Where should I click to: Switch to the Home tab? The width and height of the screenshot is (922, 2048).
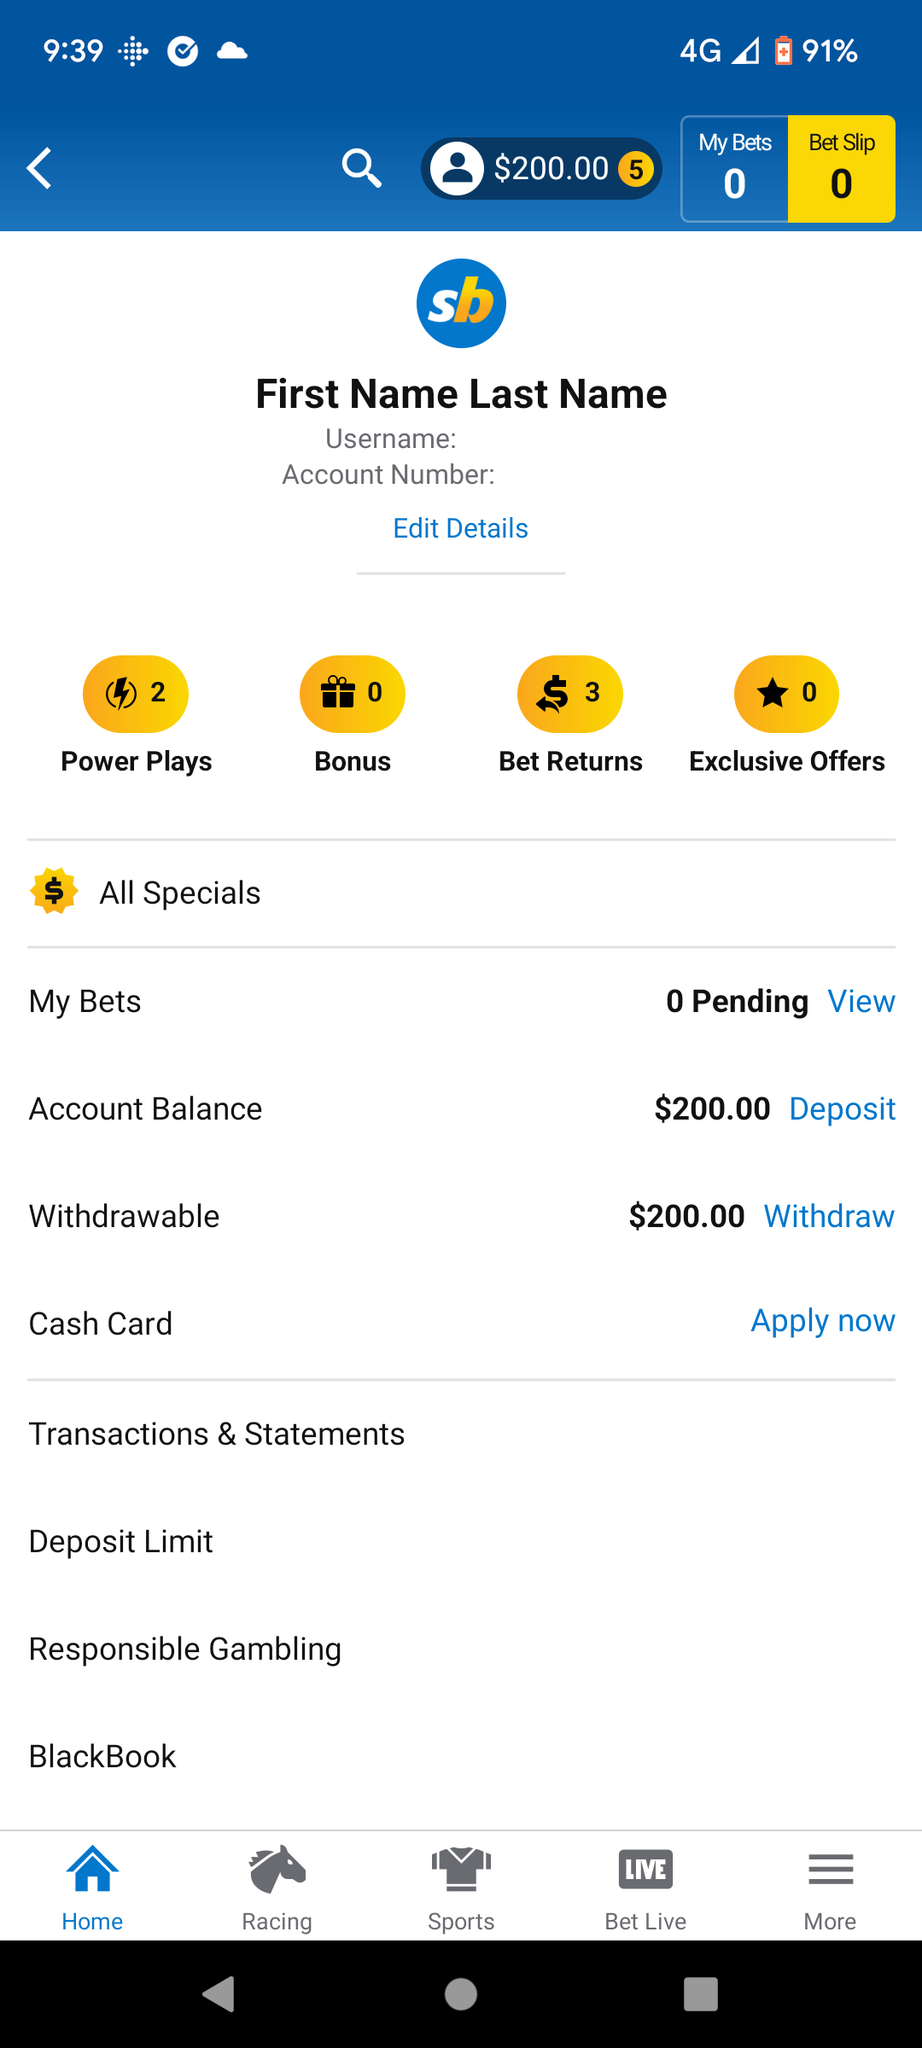(92, 1886)
